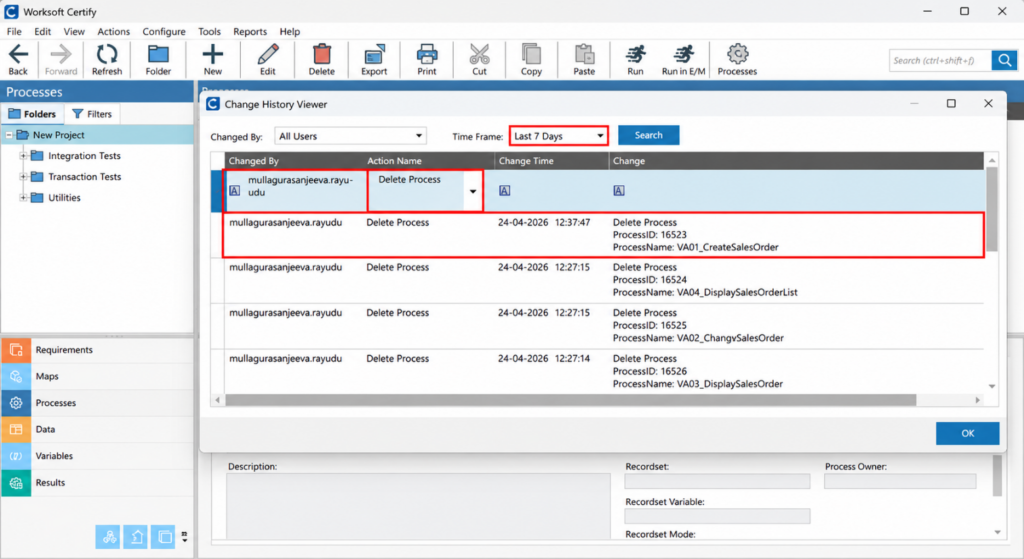Switch to the Filters tab
The image size is (1024, 559).
click(92, 114)
